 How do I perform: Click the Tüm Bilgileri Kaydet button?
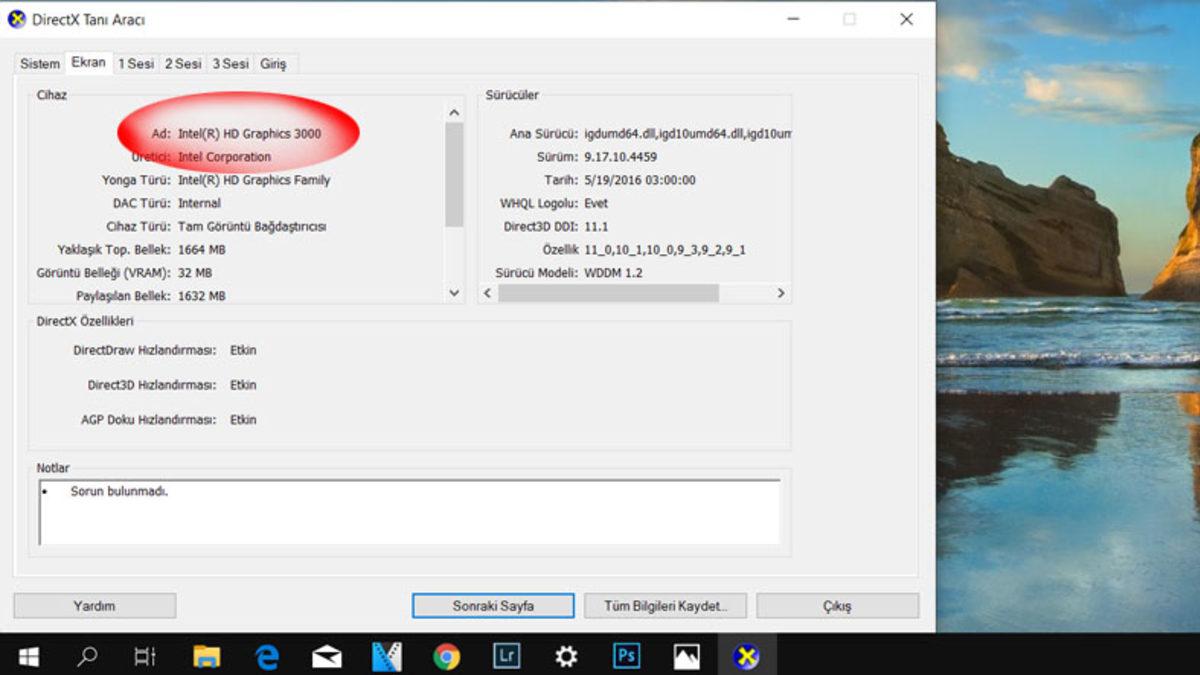point(663,606)
